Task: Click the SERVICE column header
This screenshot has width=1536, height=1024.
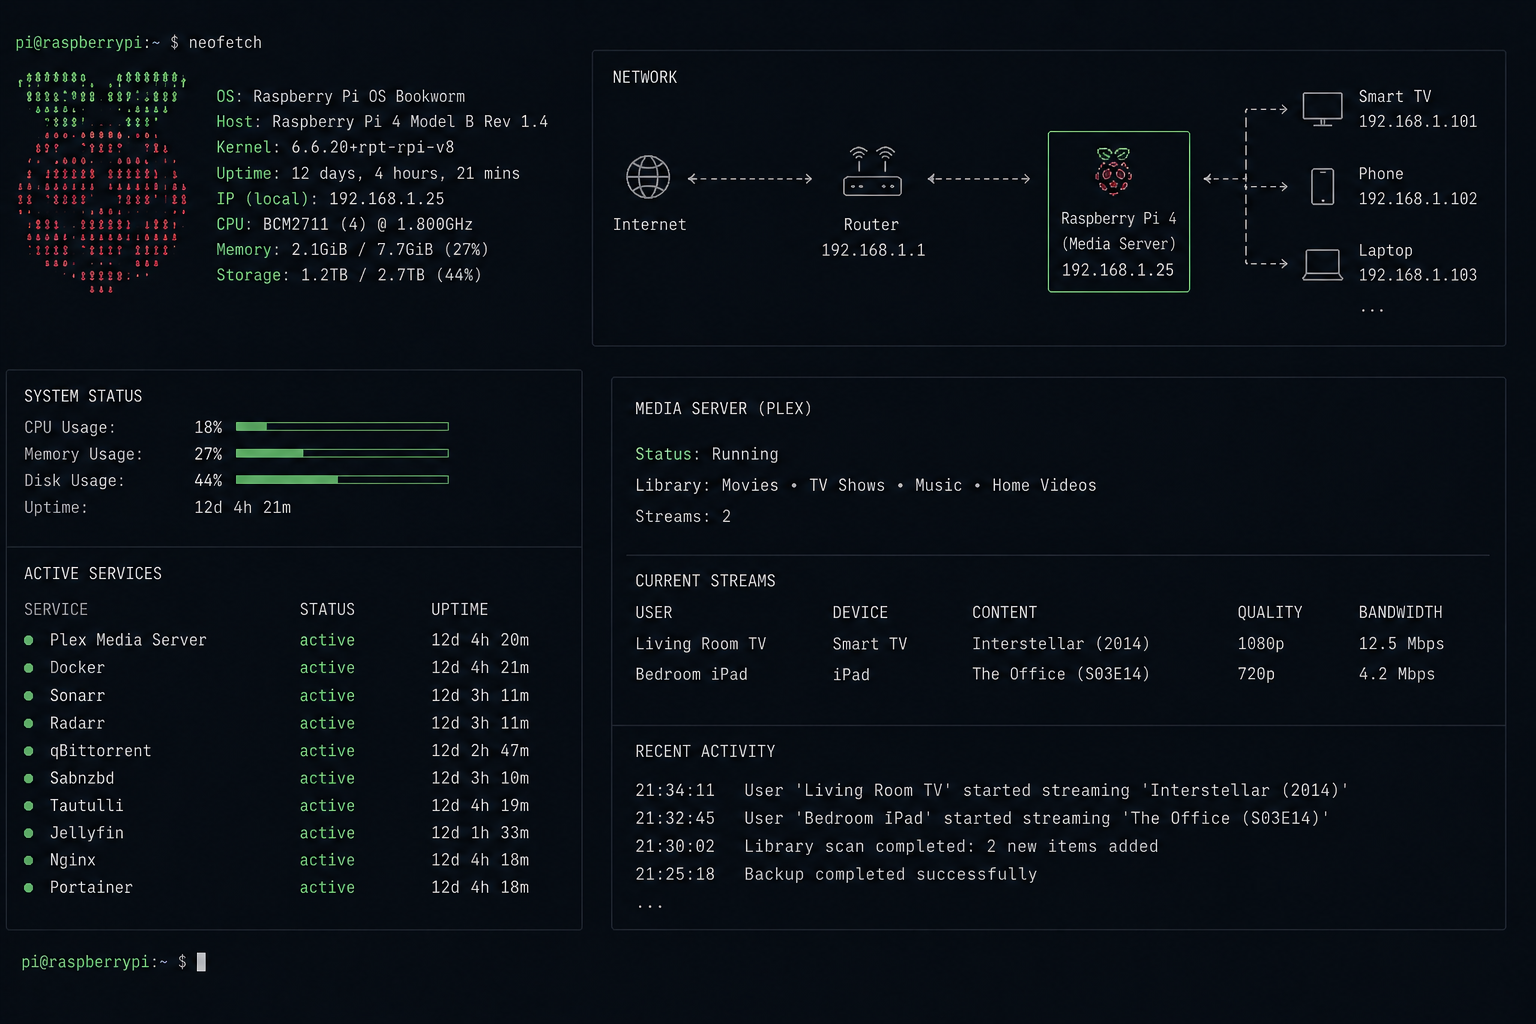Action: point(56,610)
